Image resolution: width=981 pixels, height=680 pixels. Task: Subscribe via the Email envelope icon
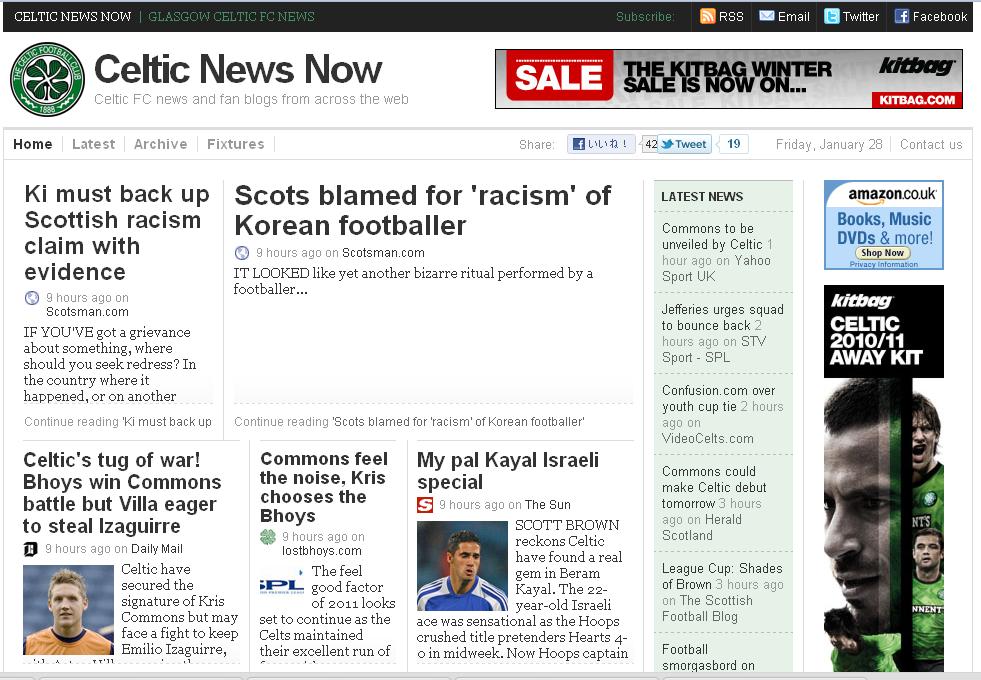coord(767,16)
